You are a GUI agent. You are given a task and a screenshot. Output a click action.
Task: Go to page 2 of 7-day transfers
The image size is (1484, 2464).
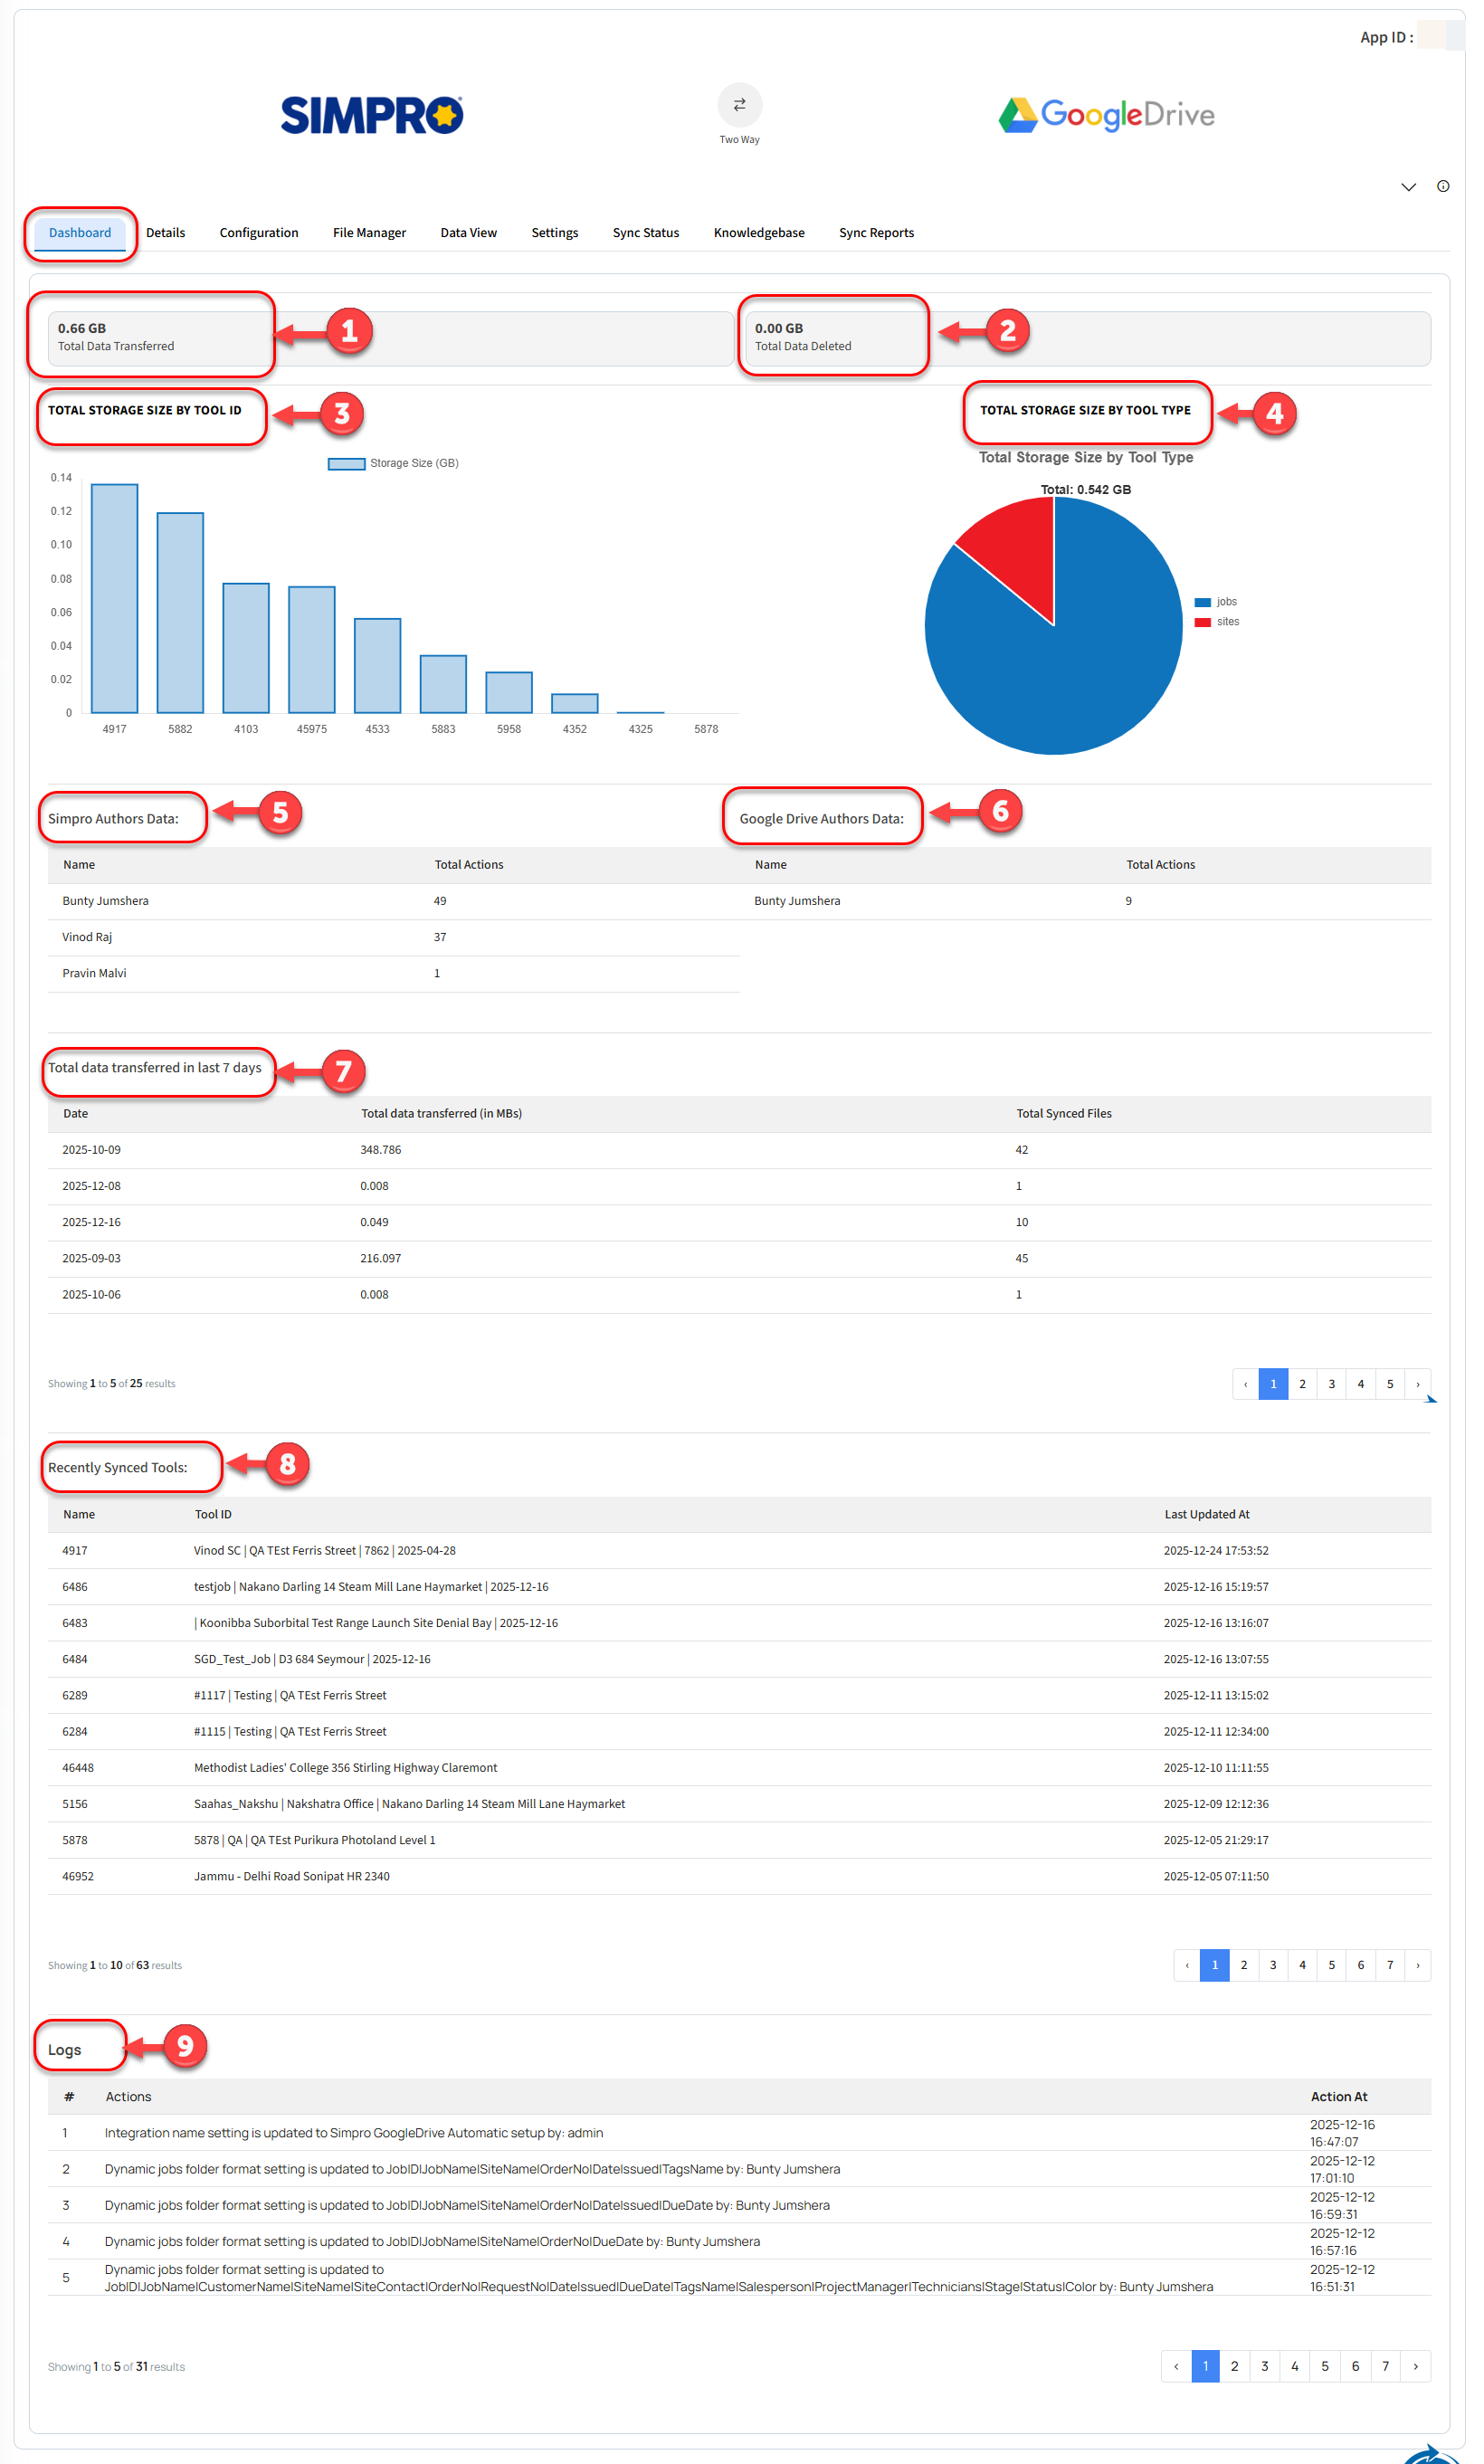(x=1301, y=1384)
